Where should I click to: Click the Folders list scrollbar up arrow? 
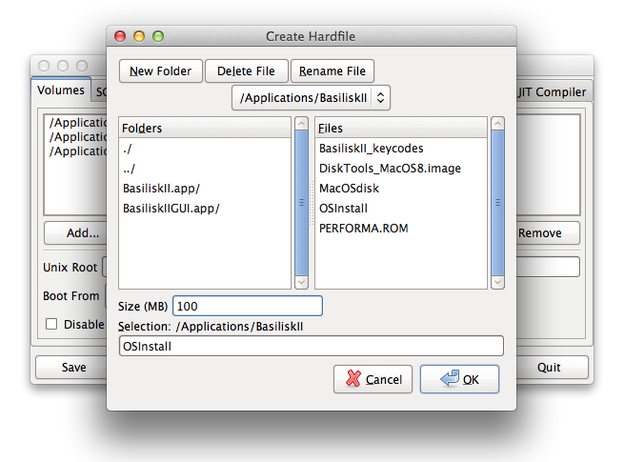[x=301, y=124]
